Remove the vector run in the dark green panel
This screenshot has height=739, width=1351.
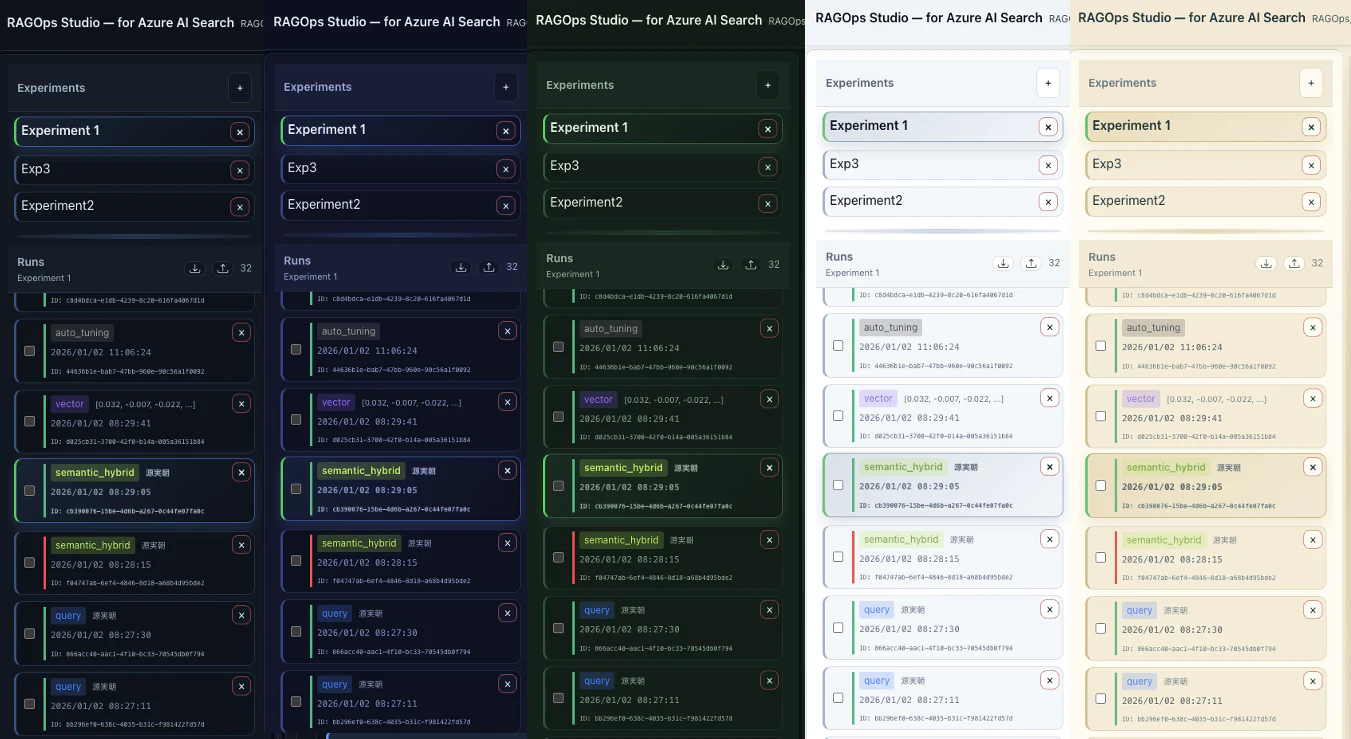point(769,399)
